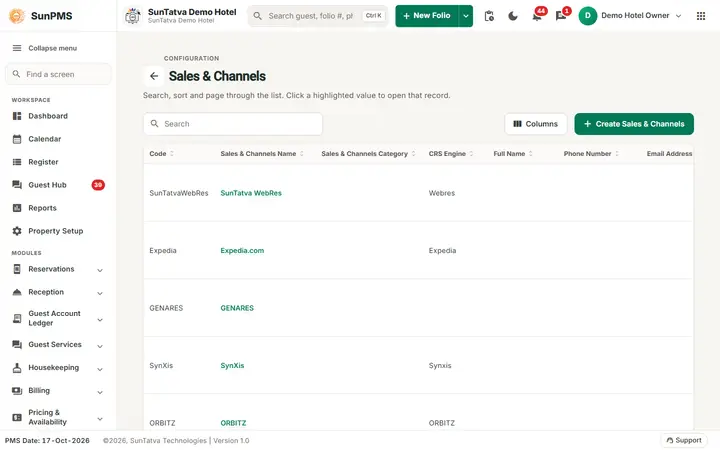Viewport: 720px width, 450px height.
Task: Click the Guest Services icon
Action: click(17, 344)
